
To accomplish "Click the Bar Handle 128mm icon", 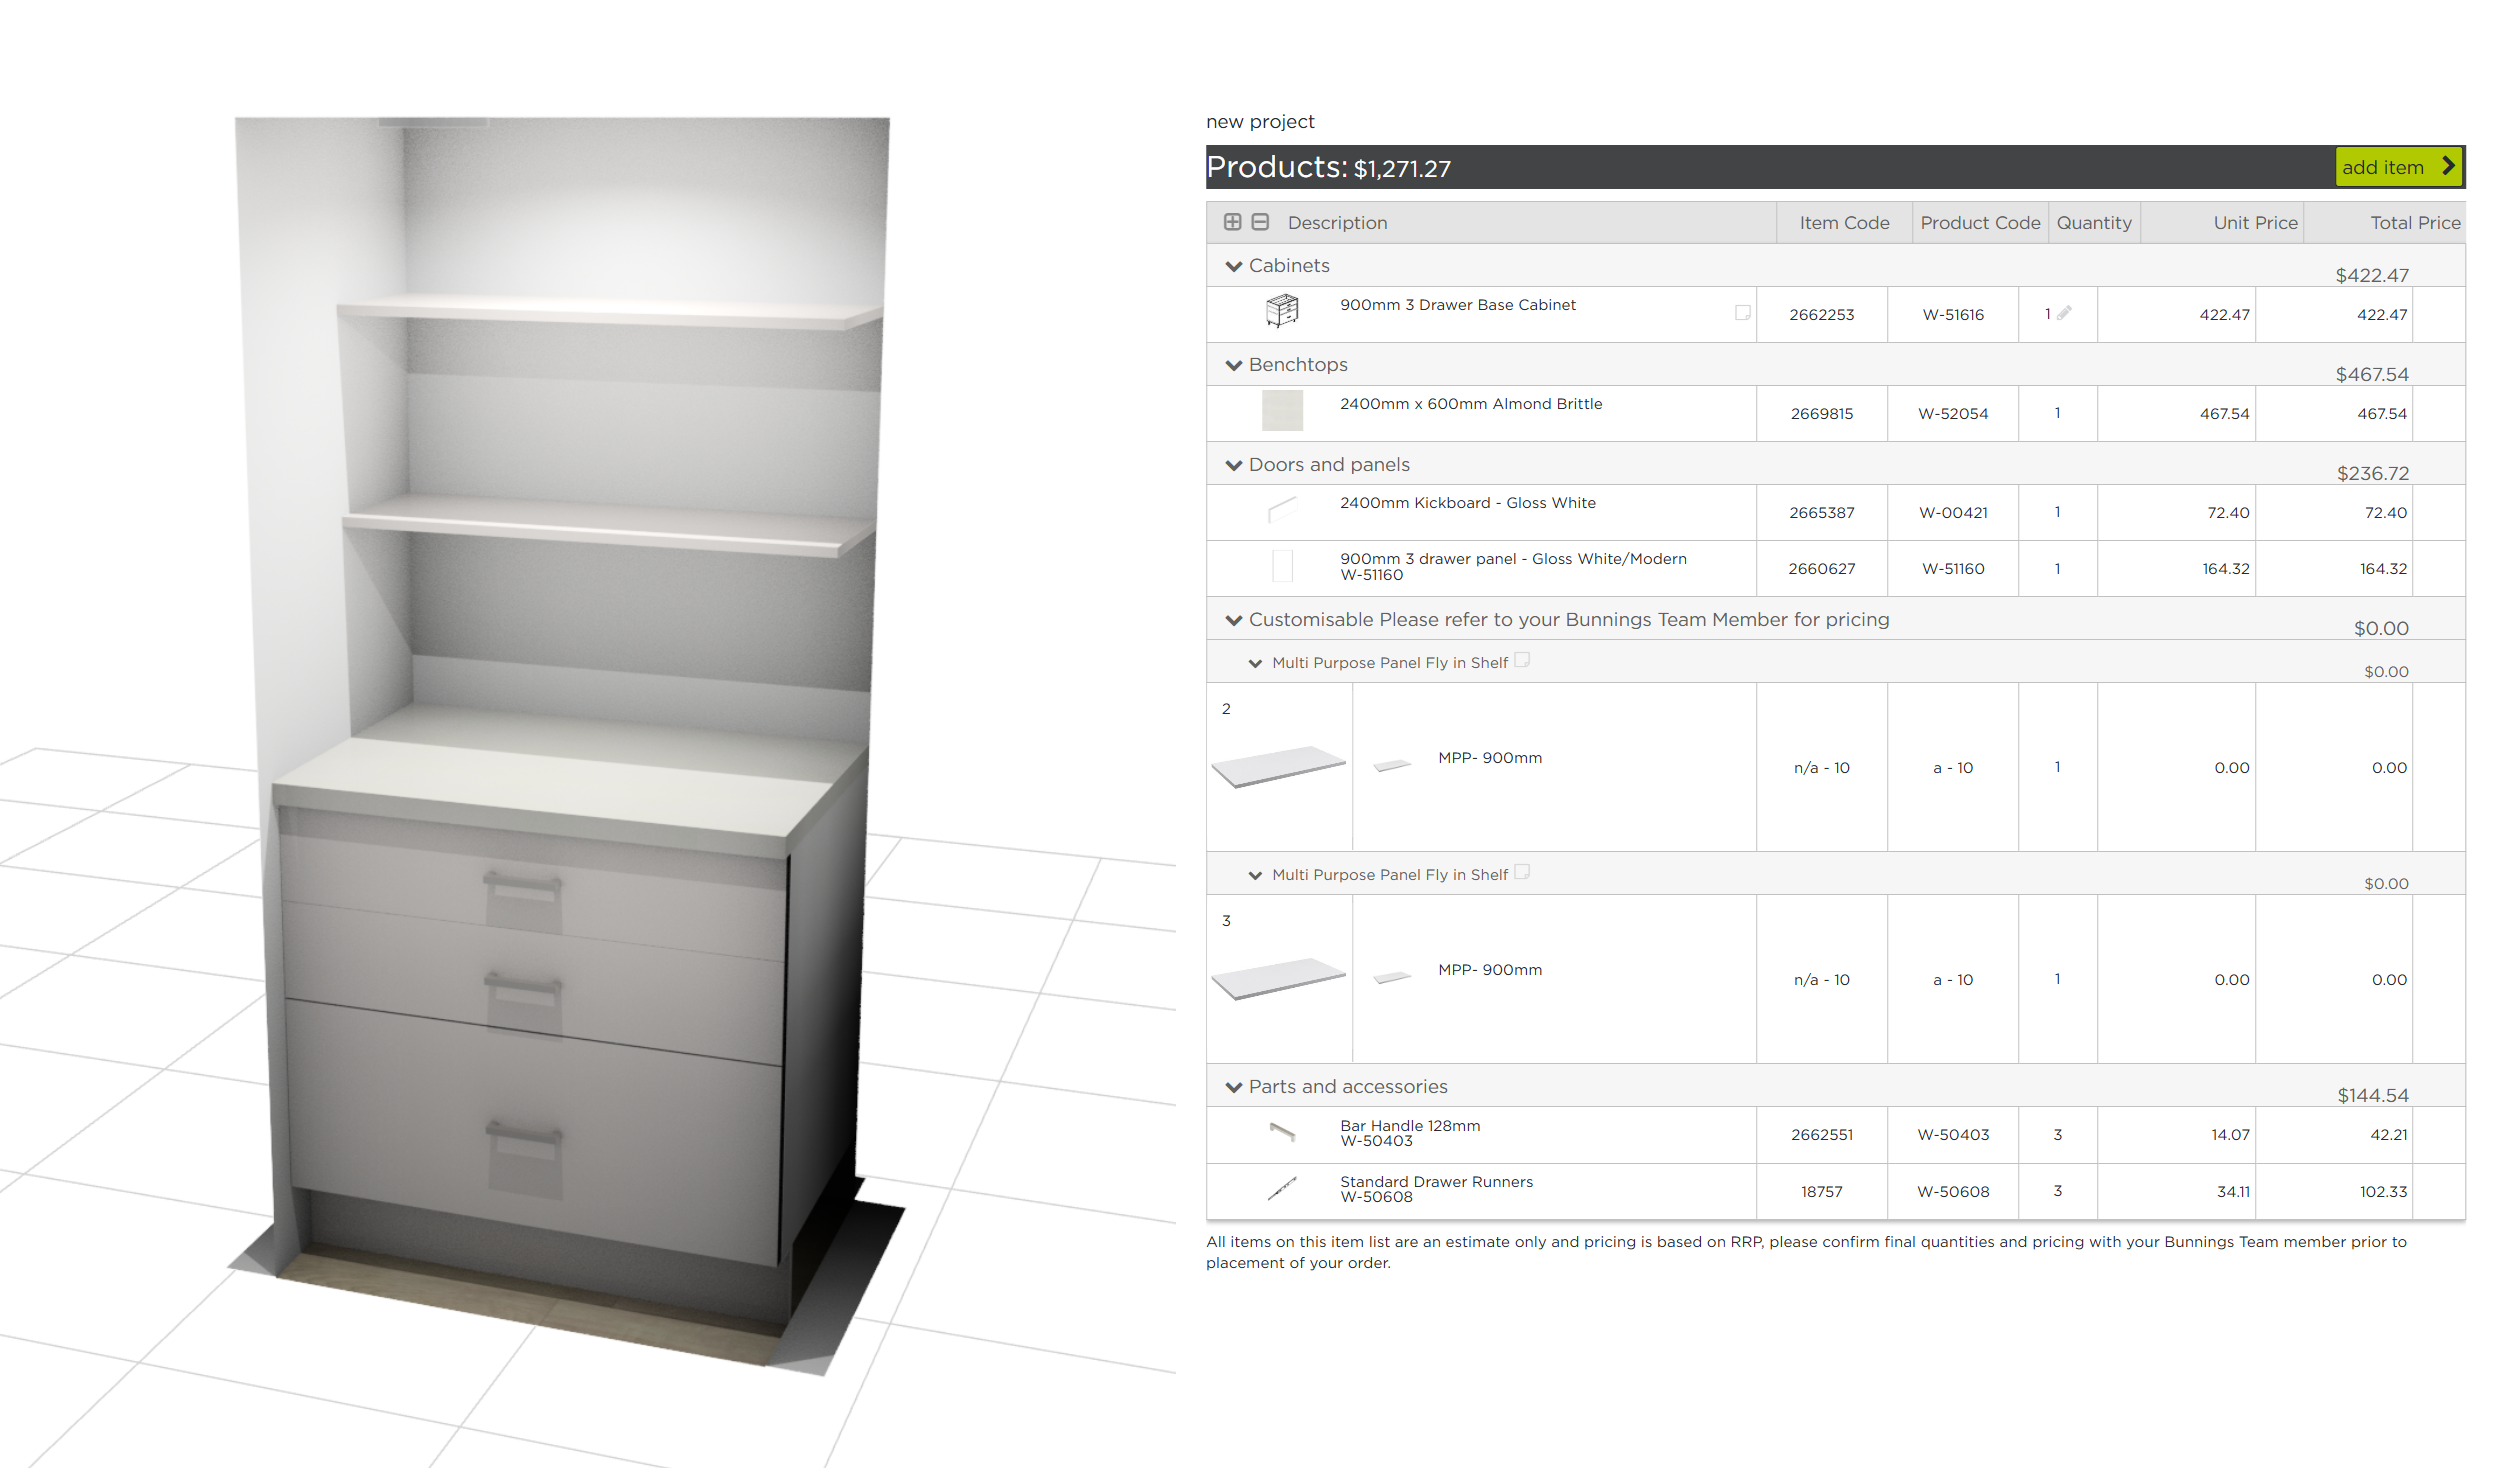I will [x=1282, y=1132].
